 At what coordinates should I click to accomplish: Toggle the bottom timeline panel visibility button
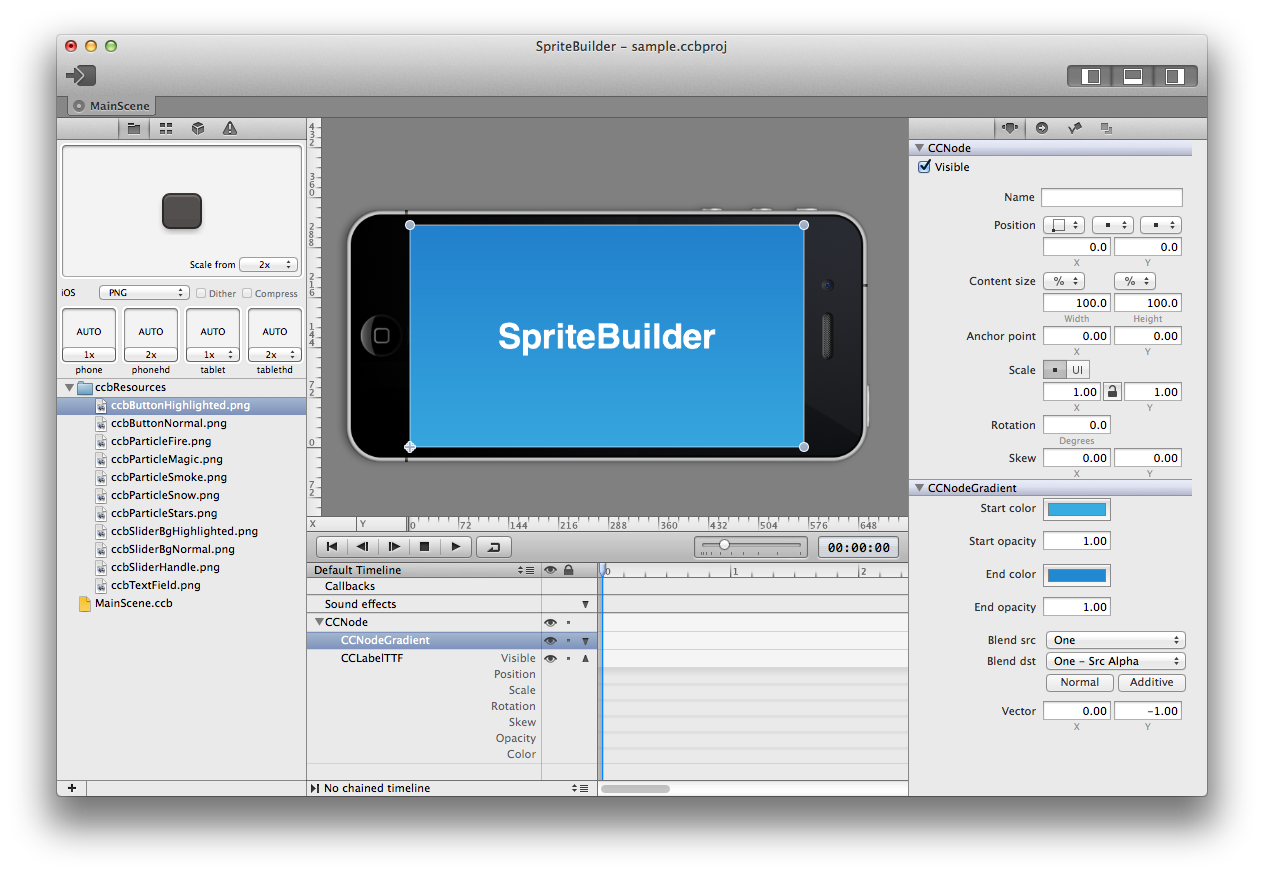(1133, 76)
